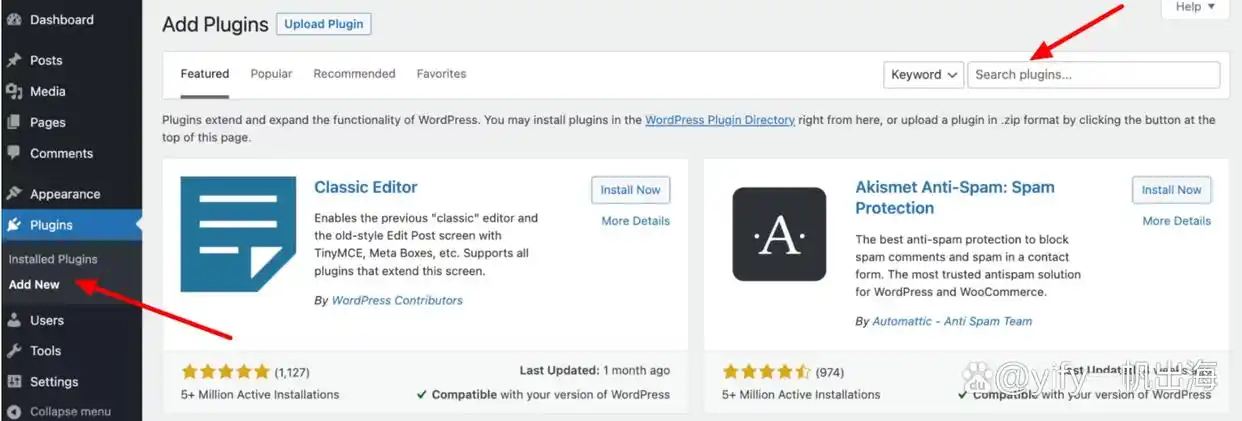
Task: Click the Appearance paintbrush icon
Action: pyautogui.click(x=14, y=194)
